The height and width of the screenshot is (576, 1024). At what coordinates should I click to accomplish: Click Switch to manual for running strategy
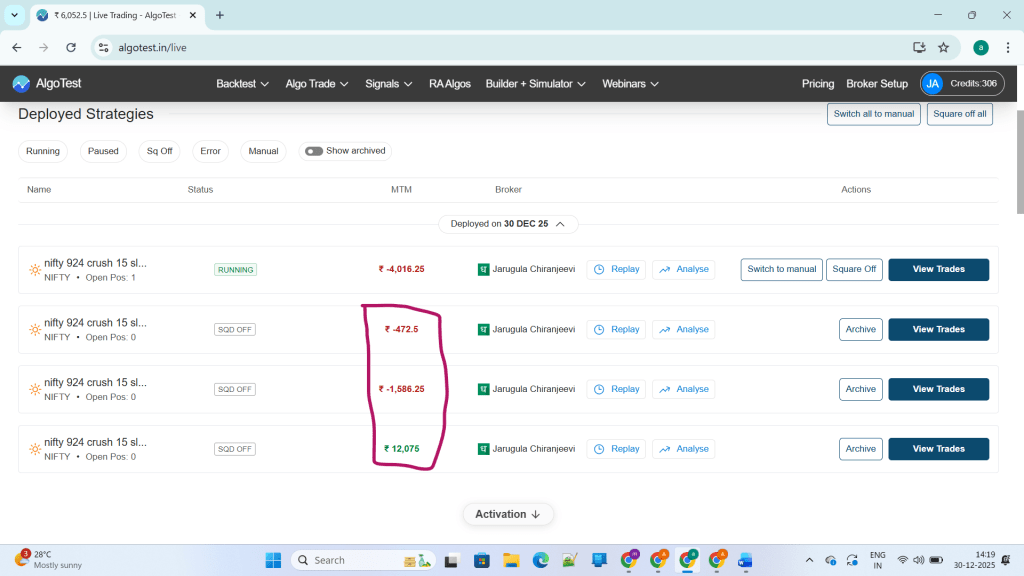pyautogui.click(x=781, y=269)
